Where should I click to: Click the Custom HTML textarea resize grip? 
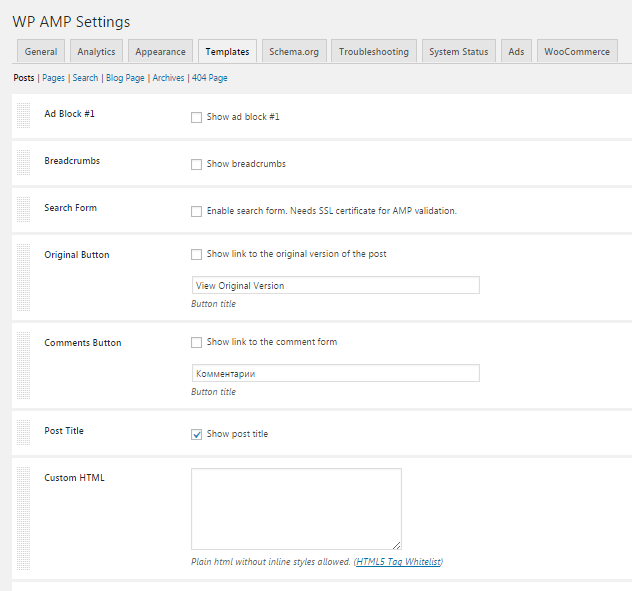click(x=397, y=545)
